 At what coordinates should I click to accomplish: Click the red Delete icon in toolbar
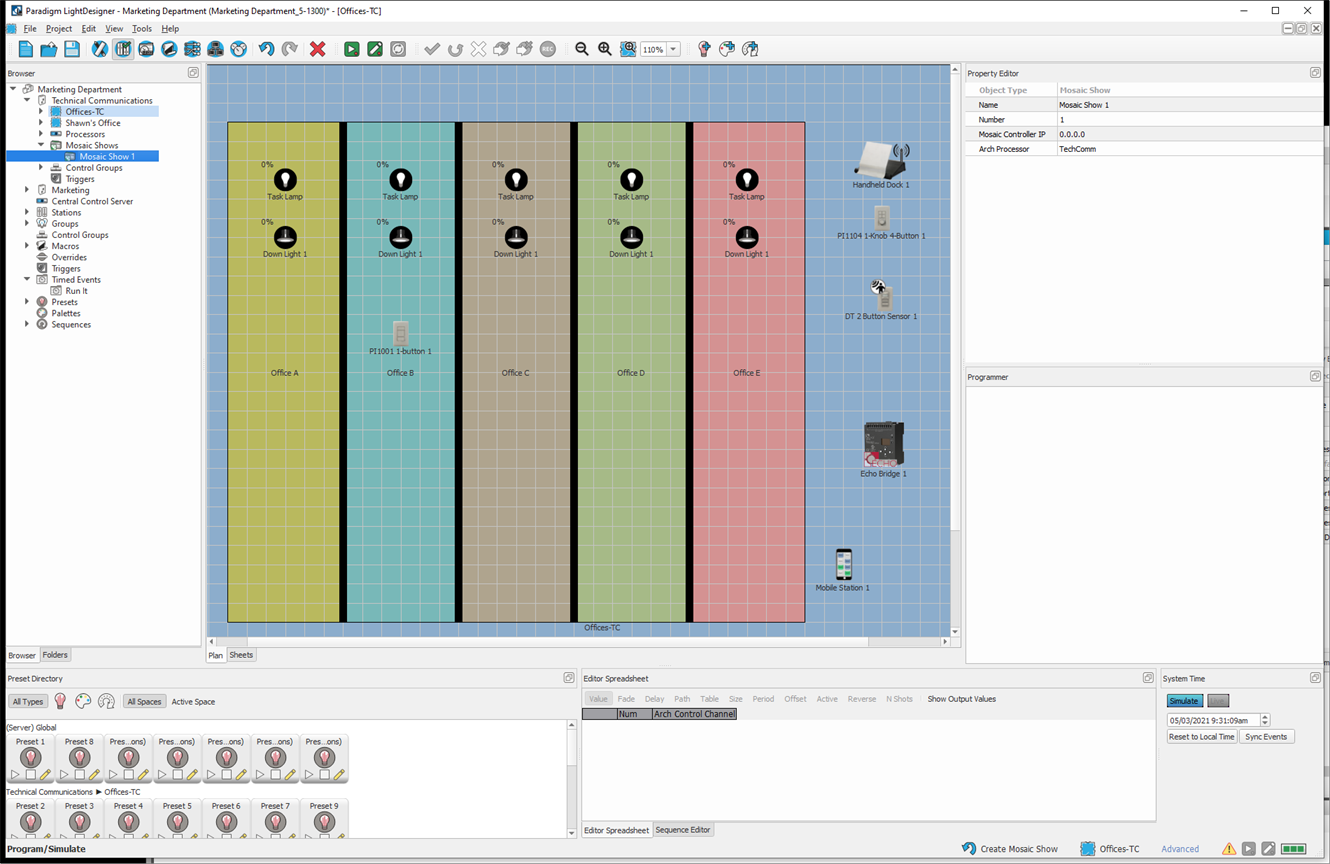(x=318, y=49)
